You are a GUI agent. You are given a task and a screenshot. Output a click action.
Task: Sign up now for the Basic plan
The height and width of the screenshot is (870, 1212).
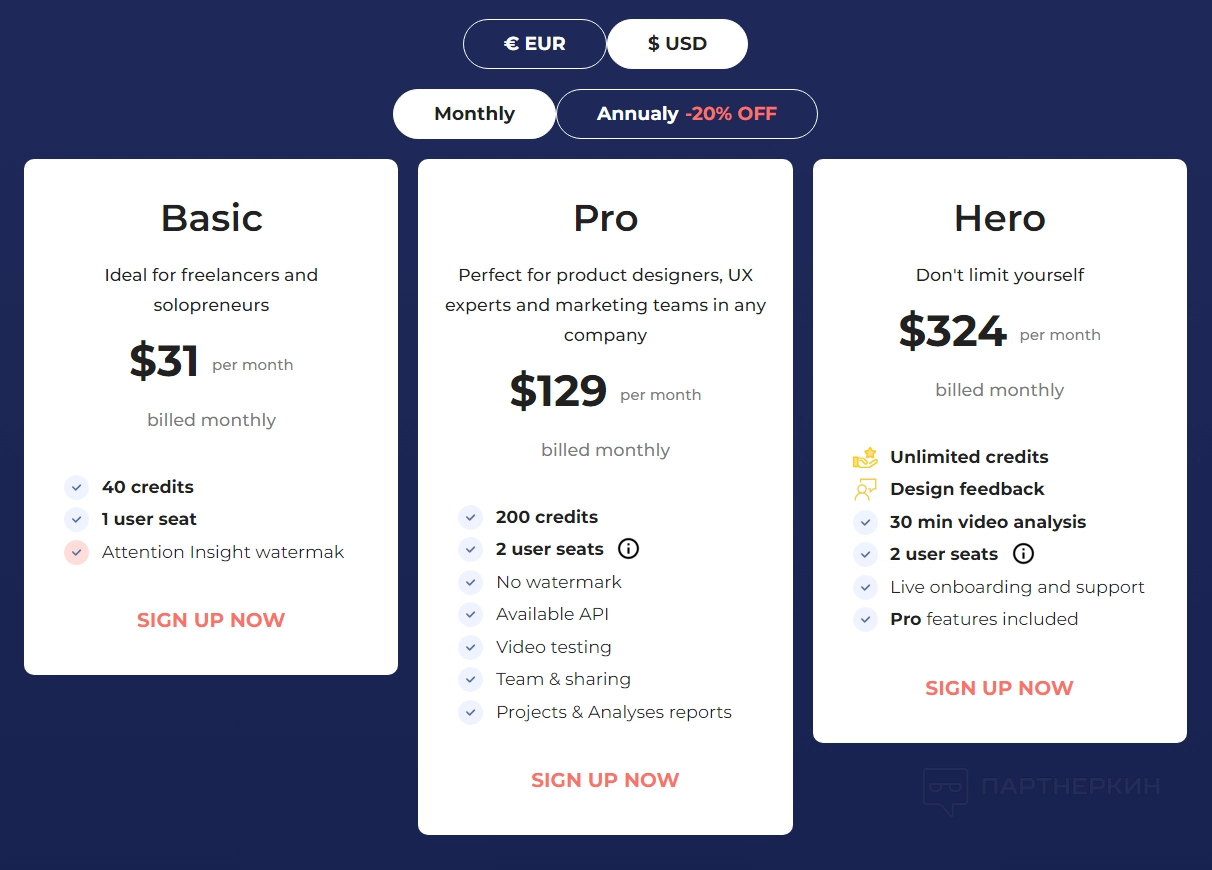click(211, 620)
